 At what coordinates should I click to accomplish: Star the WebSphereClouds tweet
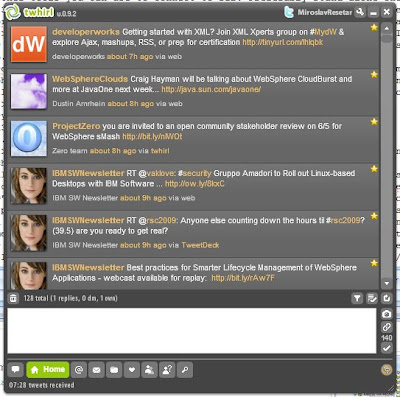coord(374,74)
